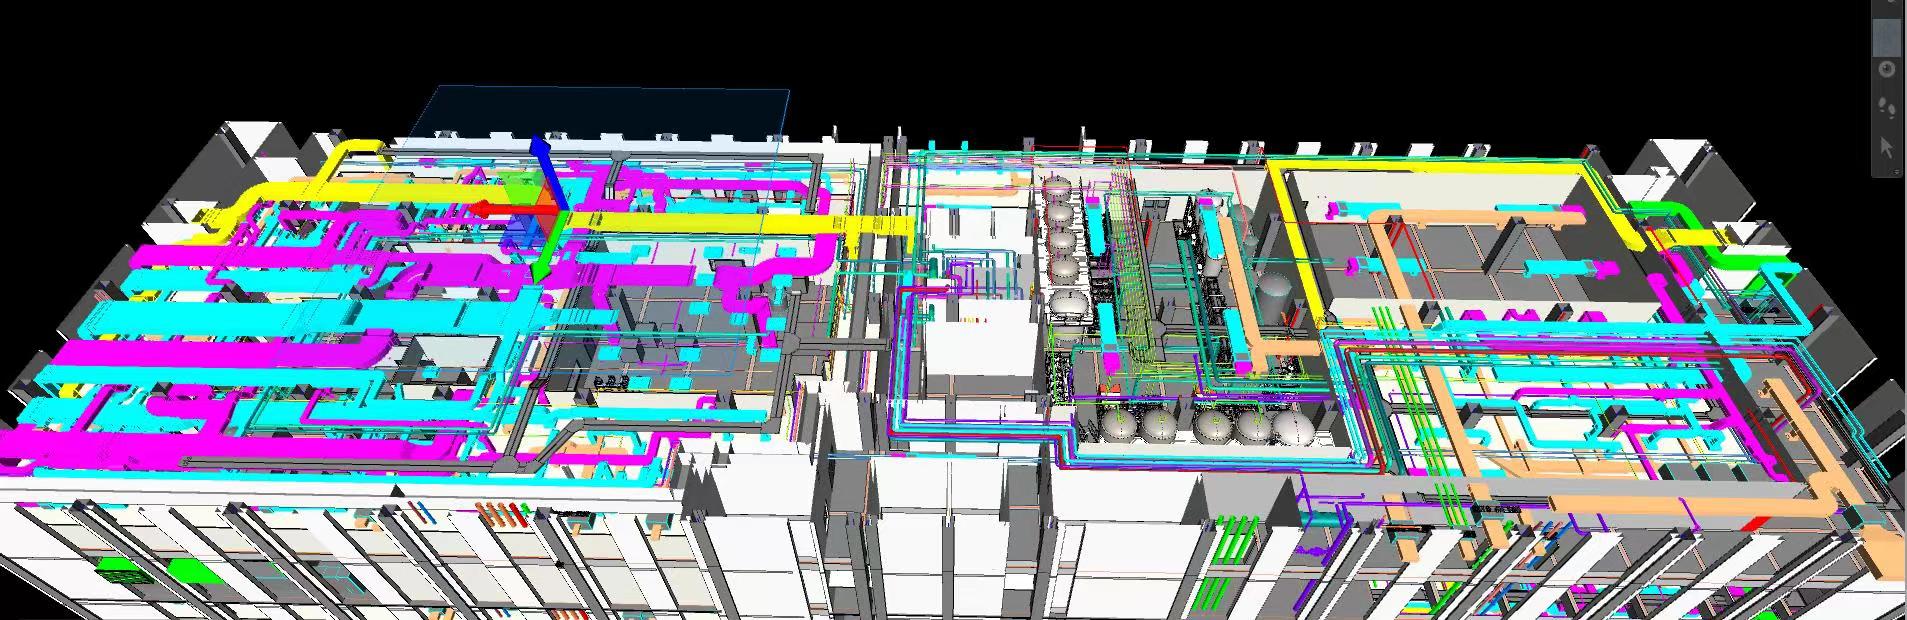The image size is (1907, 620).
Task: Select a spherical tank in the bottom row
Action: click(x=1160, y=425)
